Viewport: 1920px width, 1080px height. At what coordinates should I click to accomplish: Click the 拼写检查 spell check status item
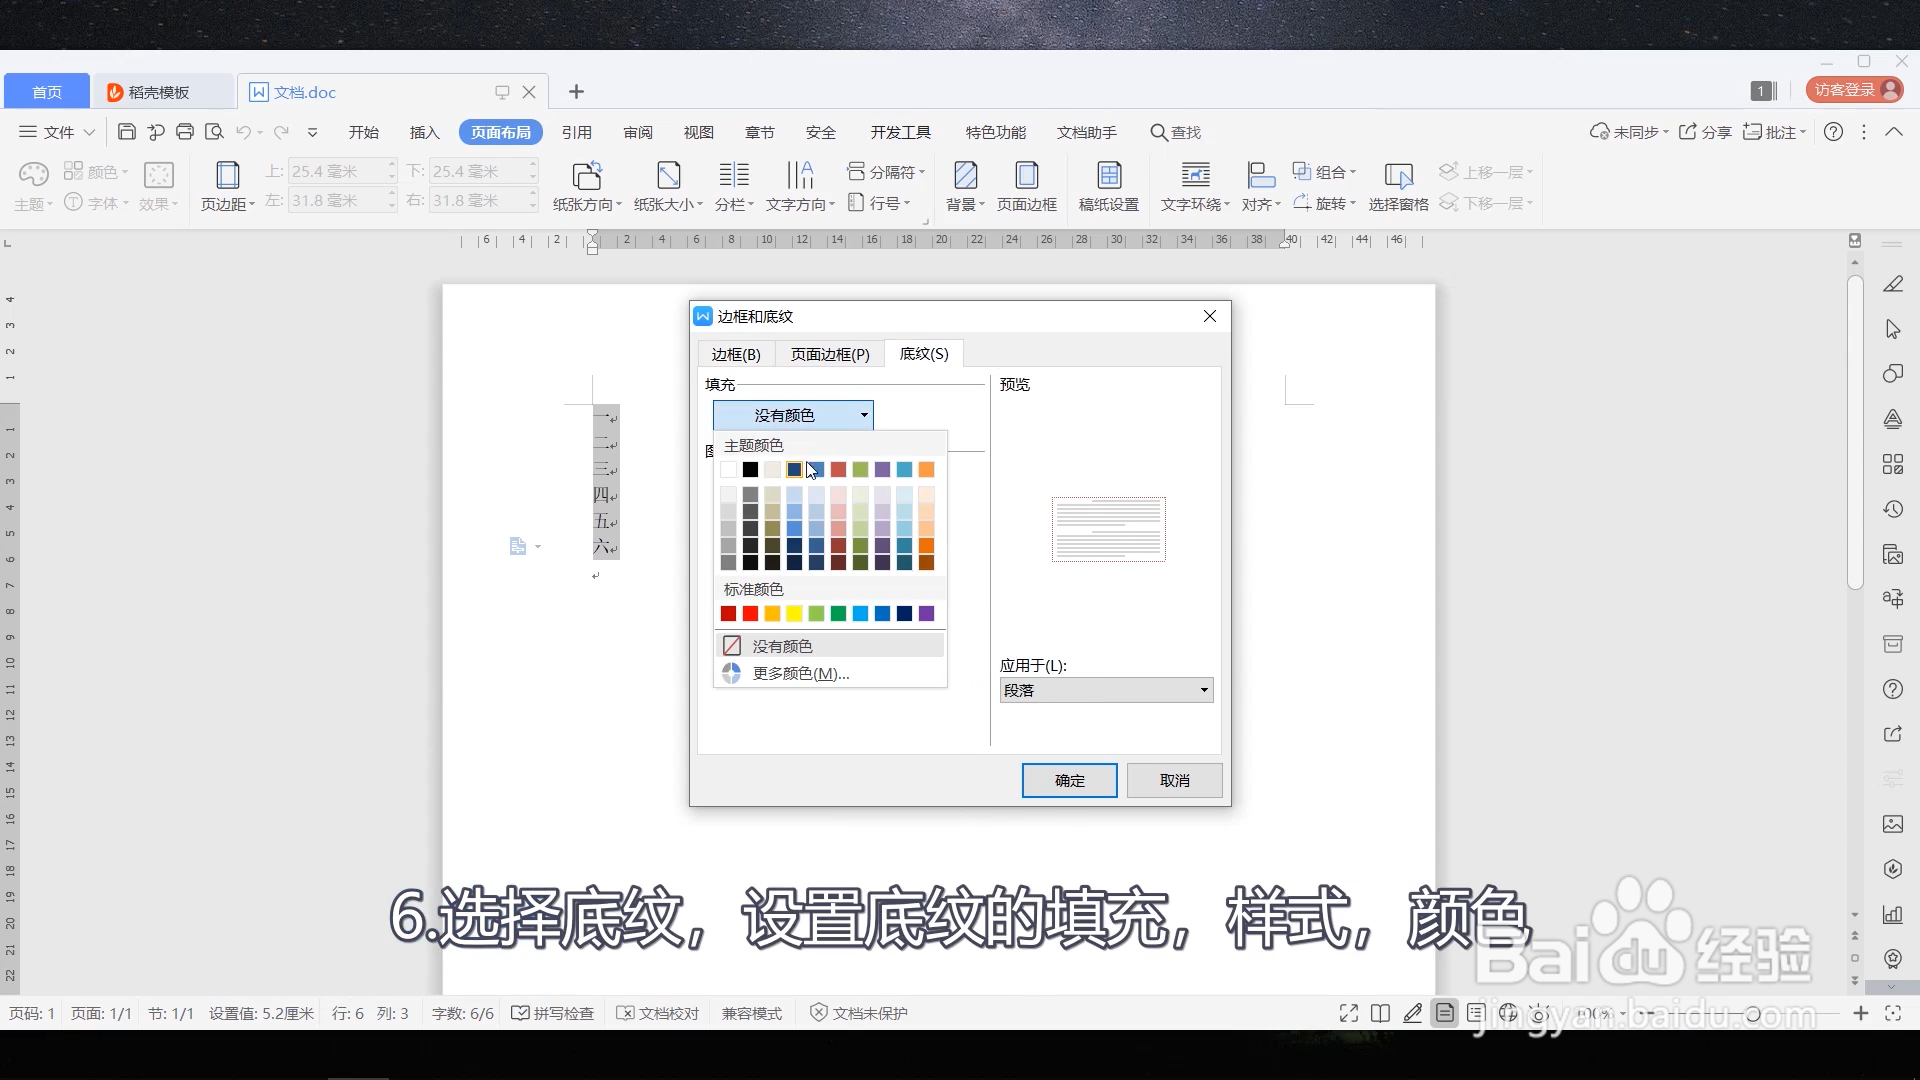553,1013
